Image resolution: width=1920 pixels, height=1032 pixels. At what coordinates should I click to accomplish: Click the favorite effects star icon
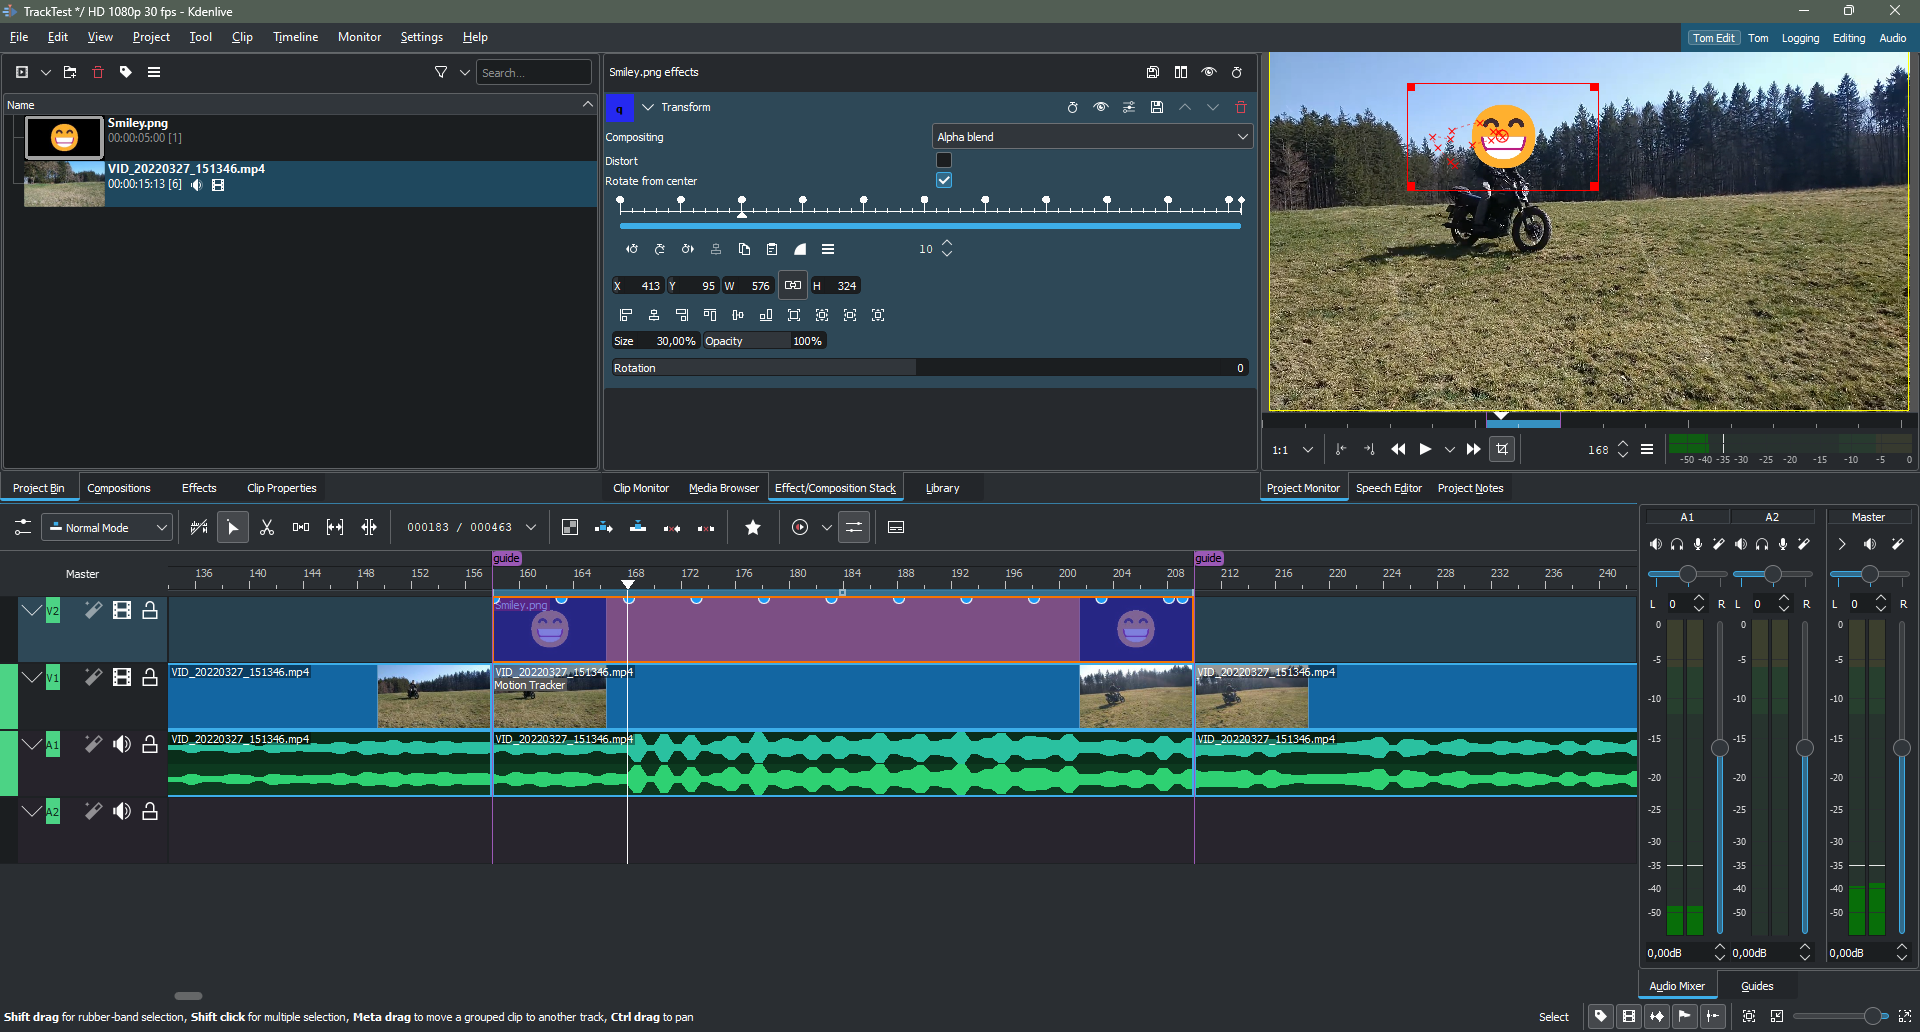tap(753, 527)
